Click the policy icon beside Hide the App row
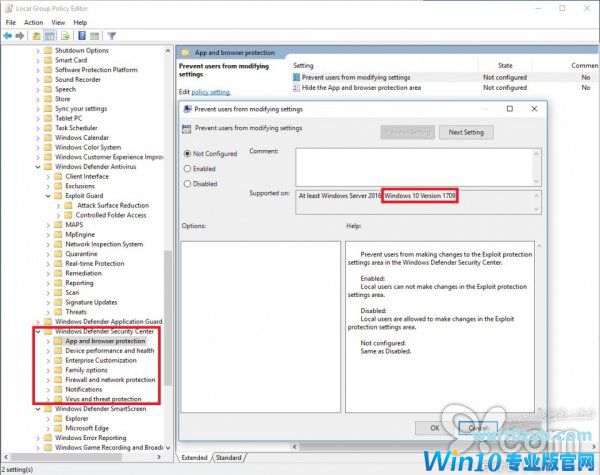This screenshot has height=475, width=600. (296, 88)
